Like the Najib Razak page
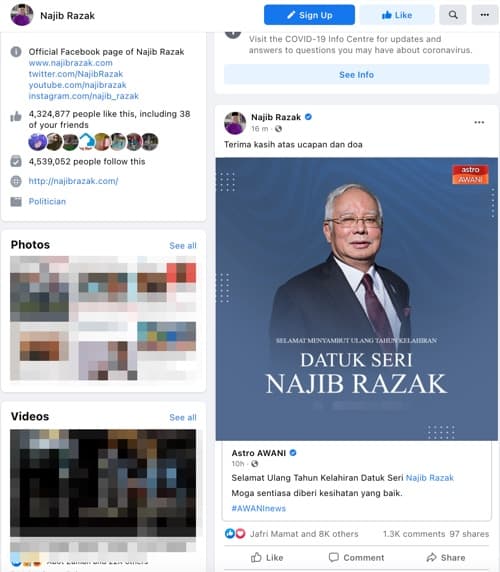 point(397,15)
